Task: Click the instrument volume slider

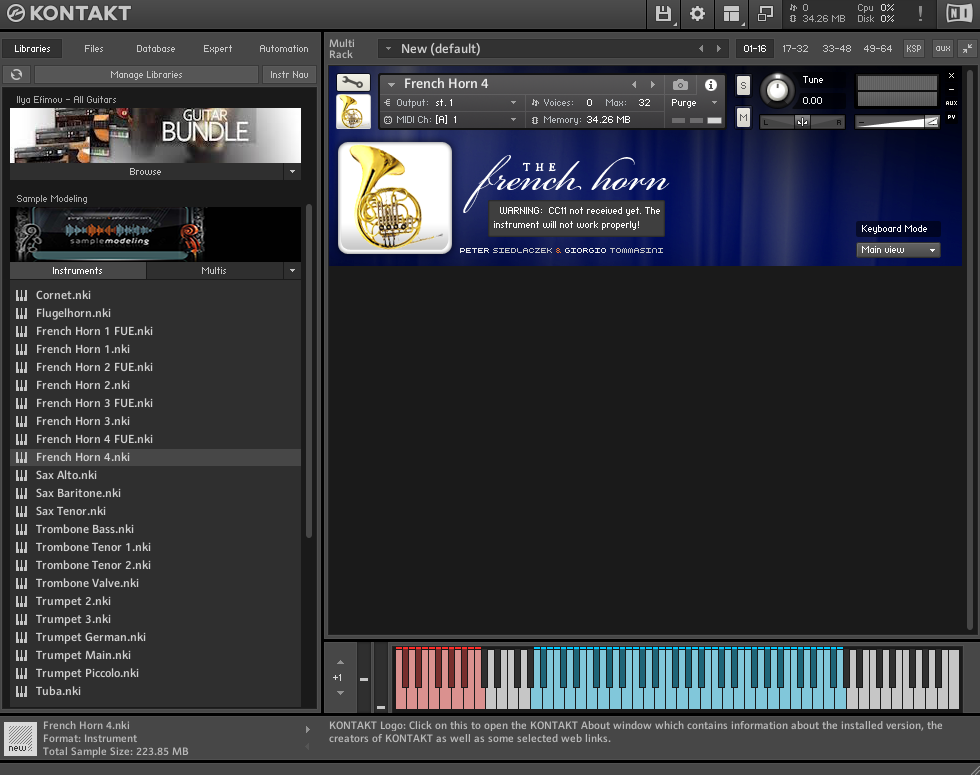Action: [898, 122]
